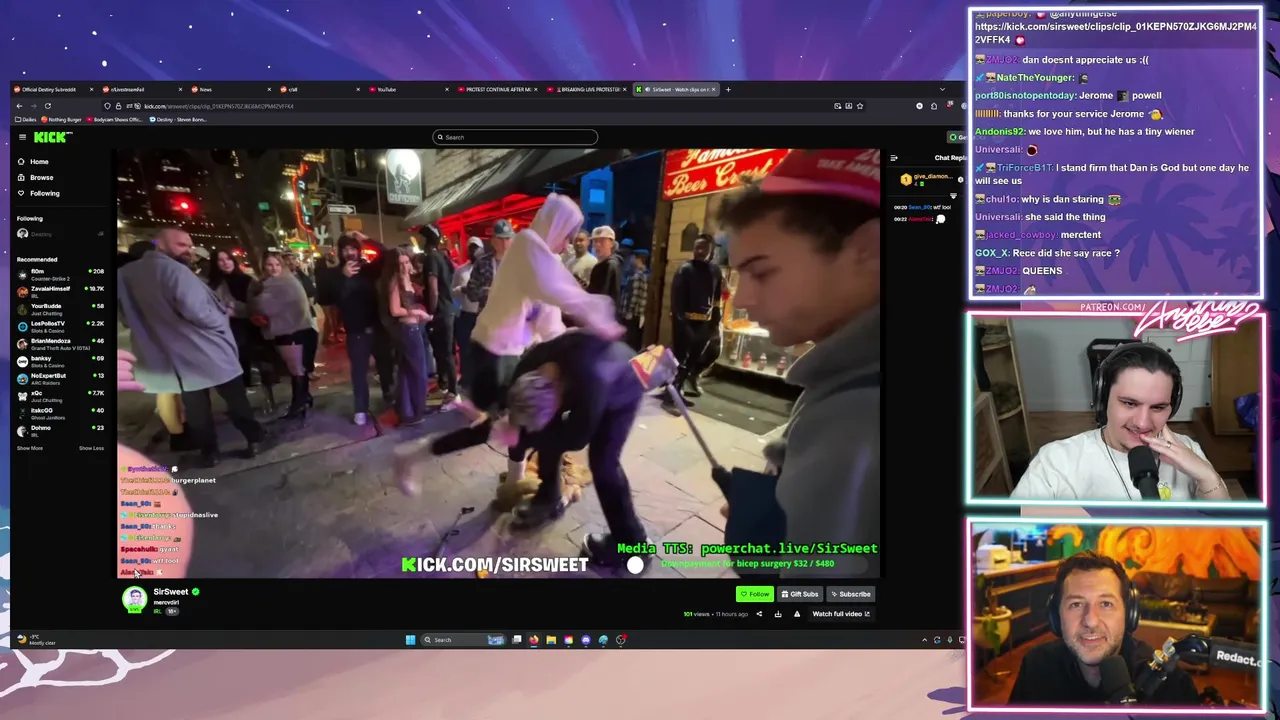Click the Subscribe button
Image resolution: width=1280 pixels, height=720 pixels.
coord(850,594)
